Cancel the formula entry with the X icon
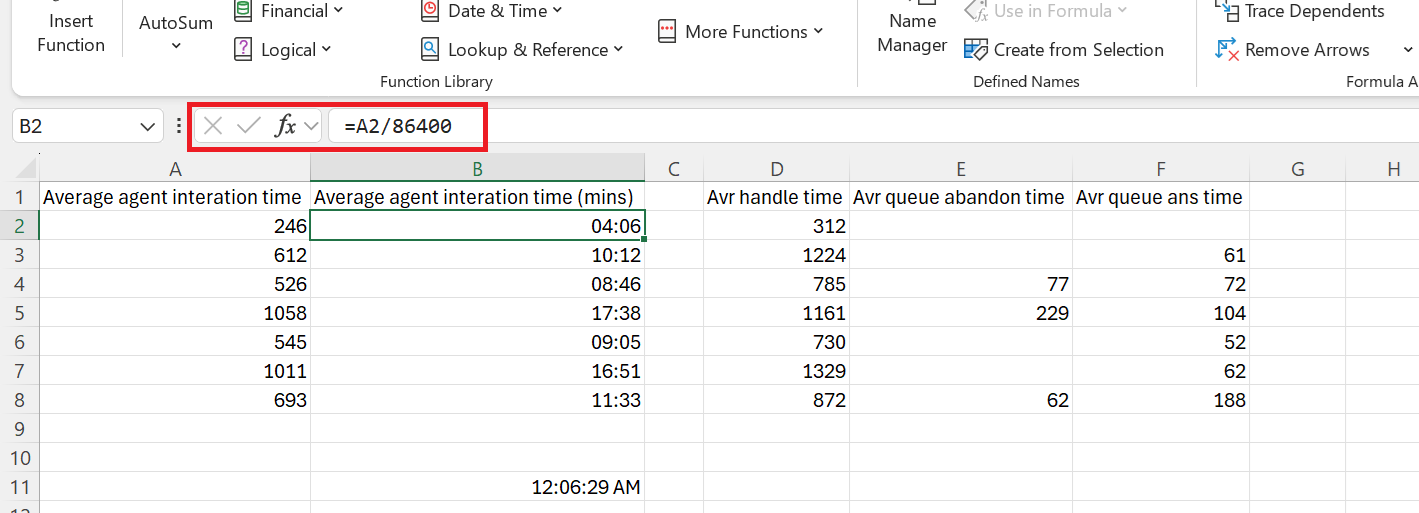1419x513 pixels. click(x=213, y=126)
